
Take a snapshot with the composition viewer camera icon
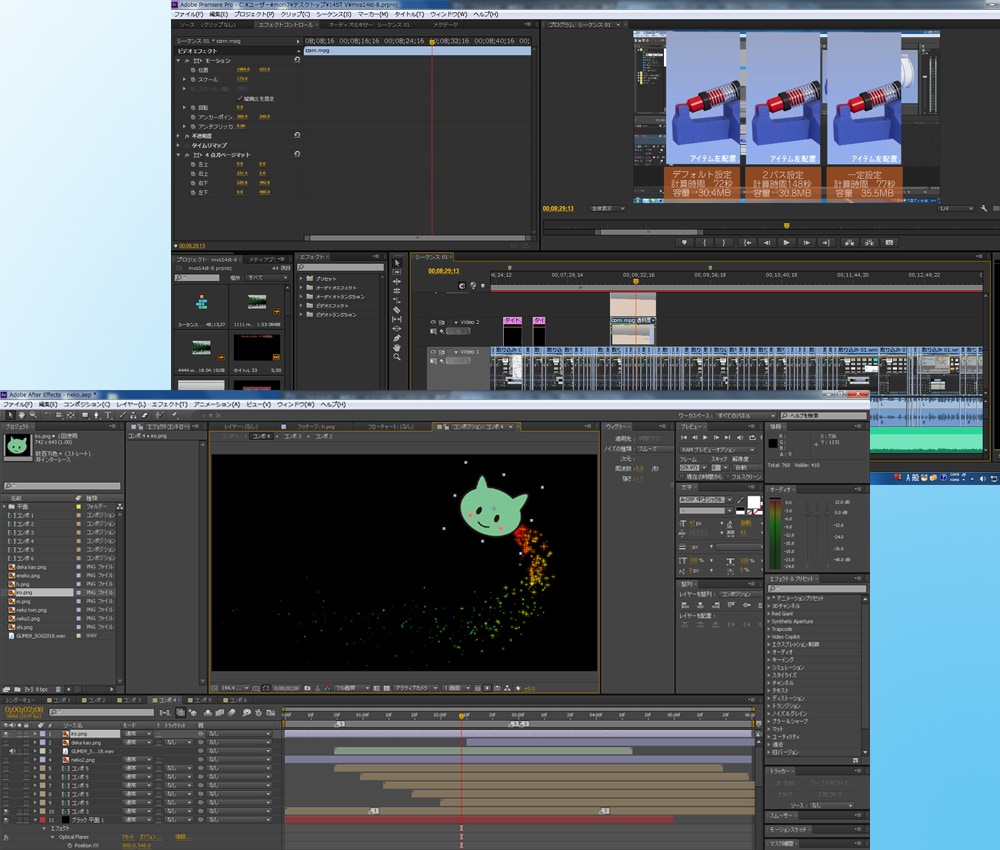[307, 689]
